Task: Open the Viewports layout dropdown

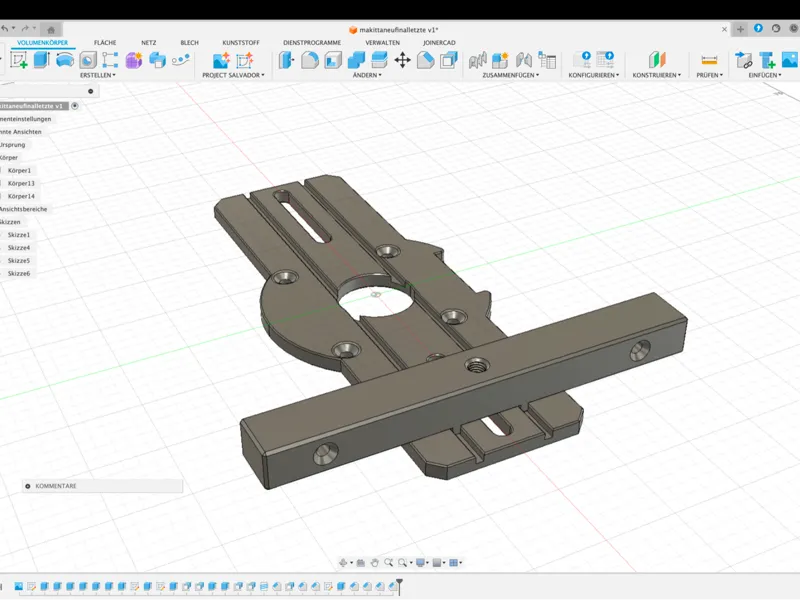Action: [x=455, y=562]
